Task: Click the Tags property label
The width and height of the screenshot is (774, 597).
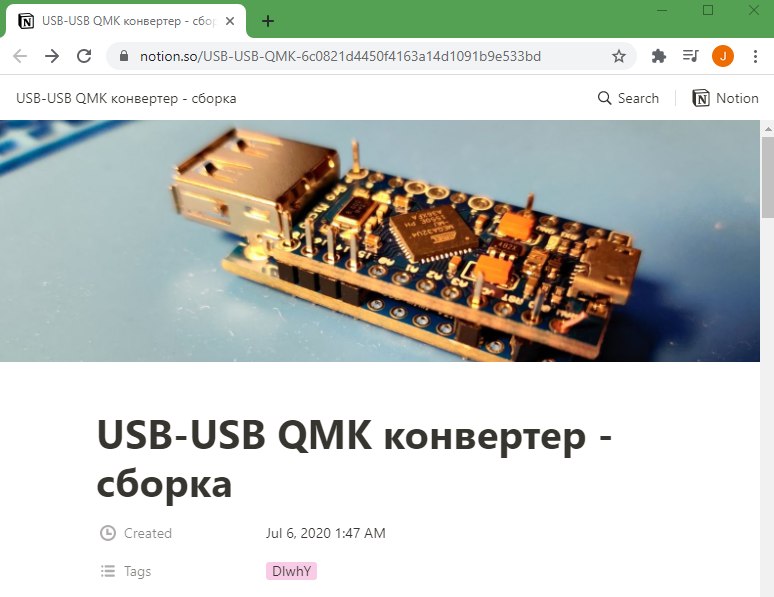Action: tap(137, 571)
